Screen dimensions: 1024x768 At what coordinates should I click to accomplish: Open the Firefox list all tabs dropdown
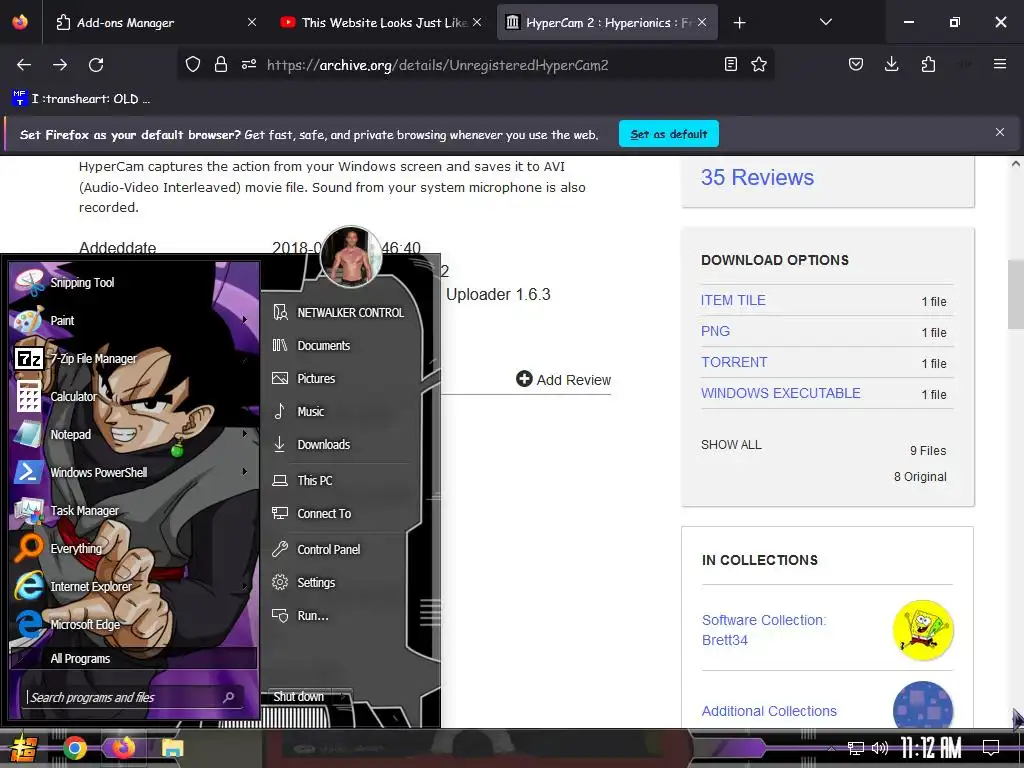coord(825,22)
